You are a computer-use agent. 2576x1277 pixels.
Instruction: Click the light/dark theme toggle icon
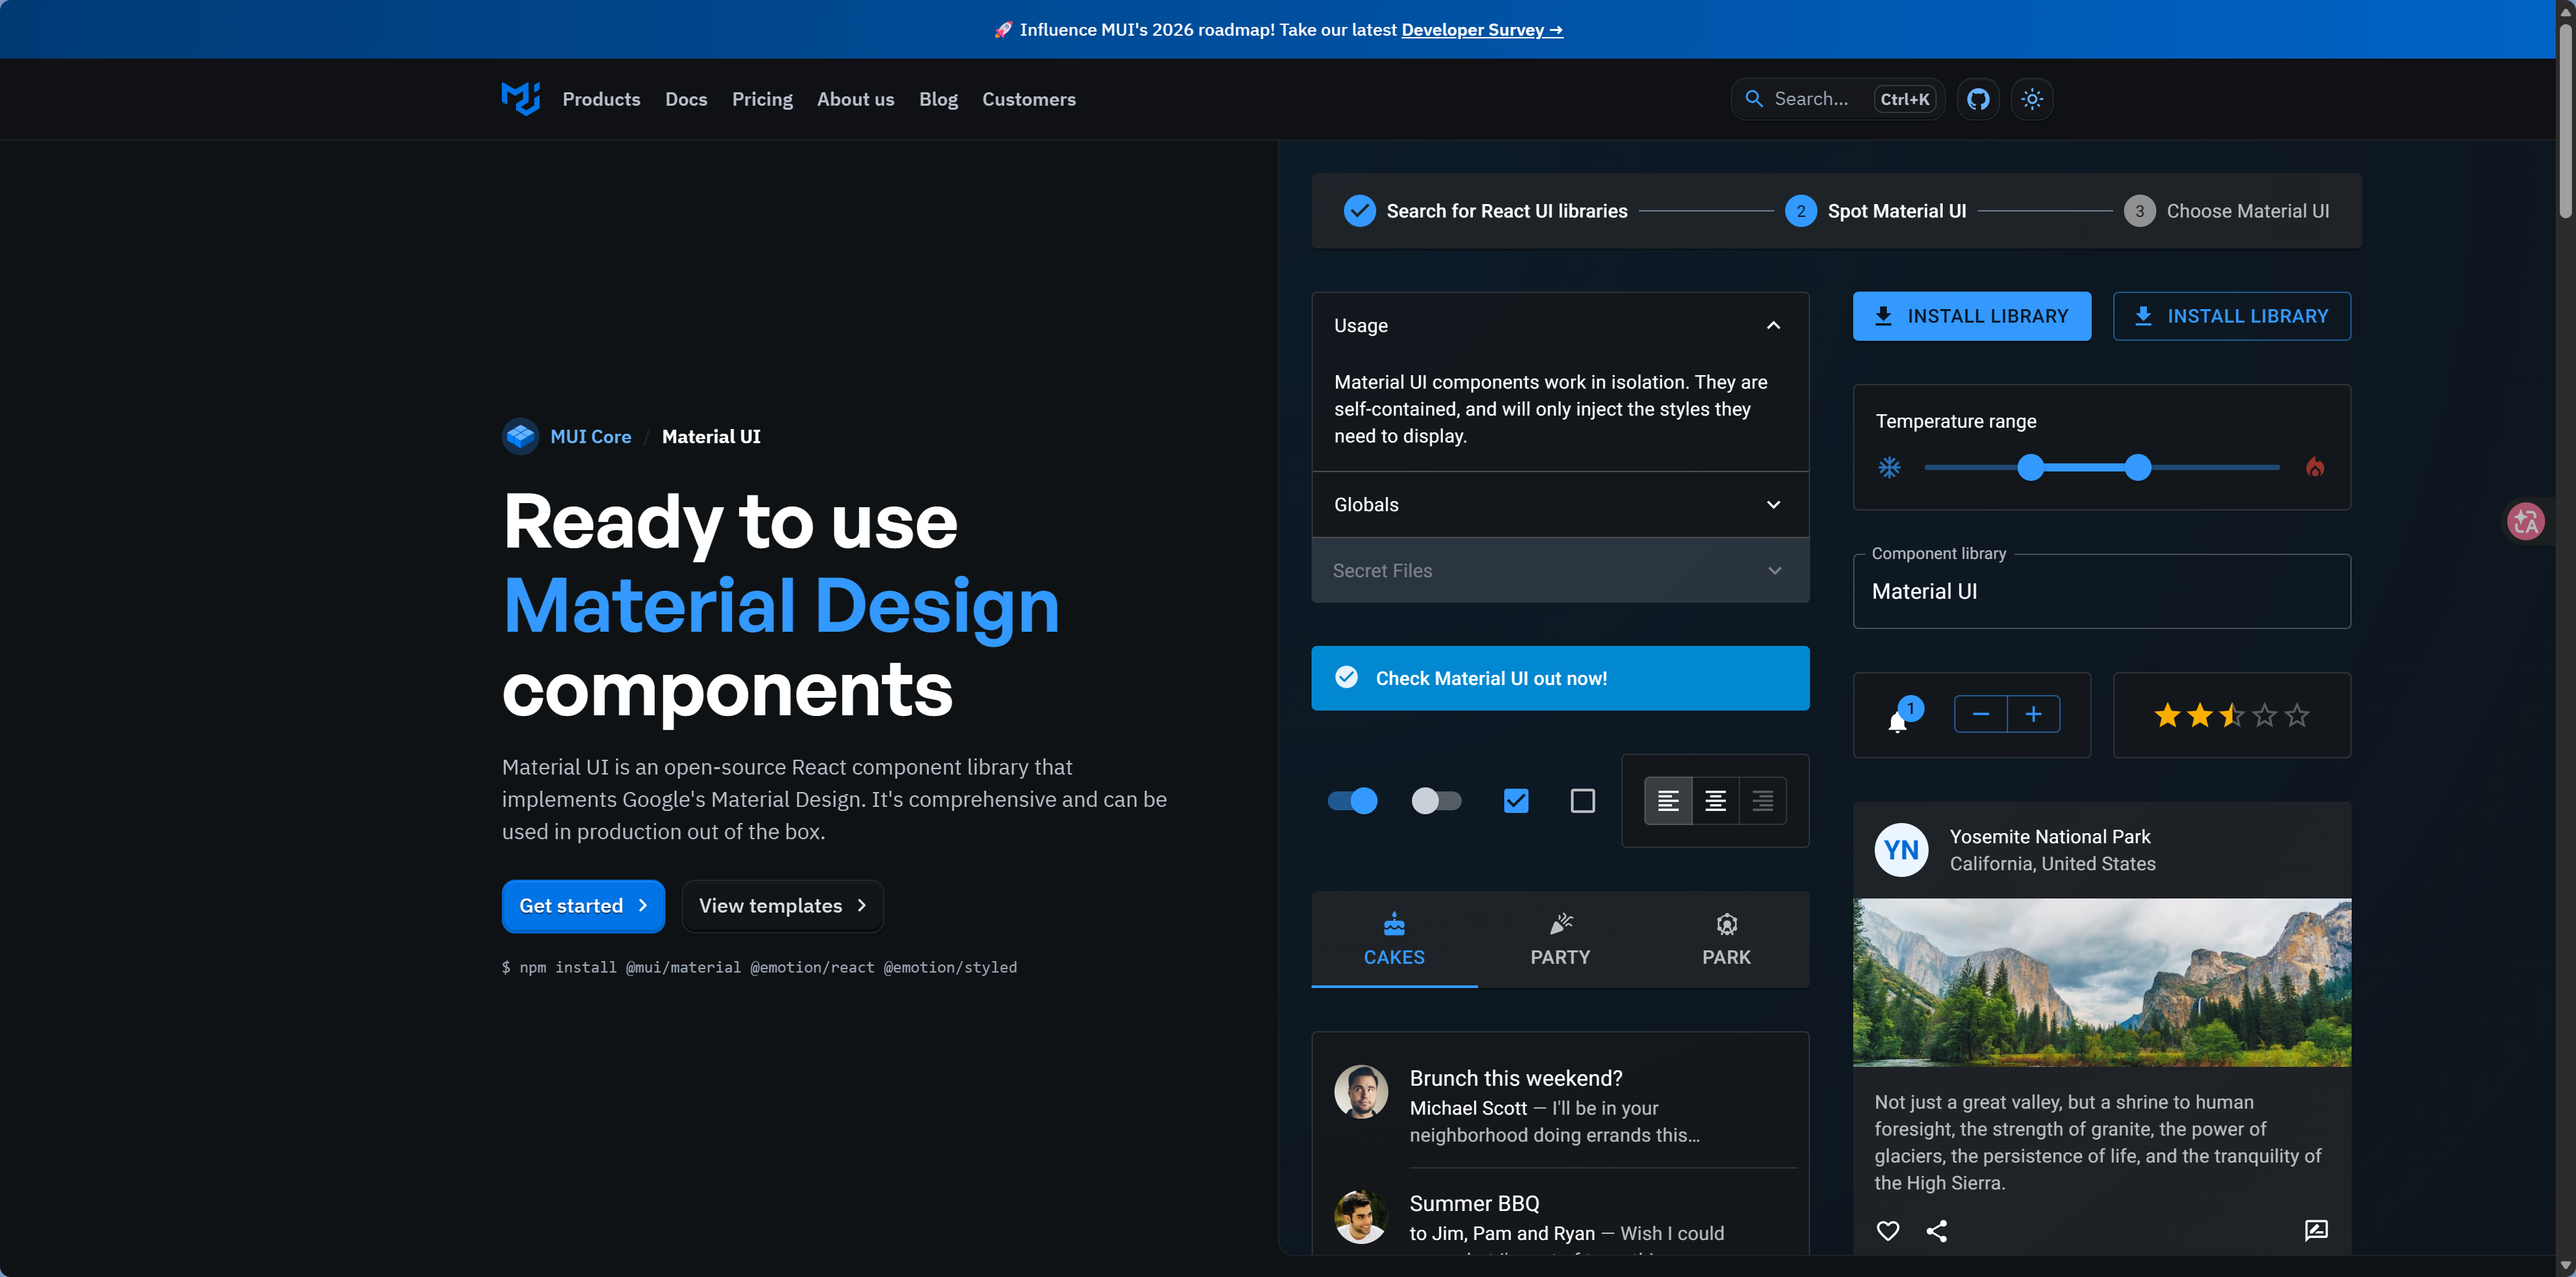coord(2031,99)
